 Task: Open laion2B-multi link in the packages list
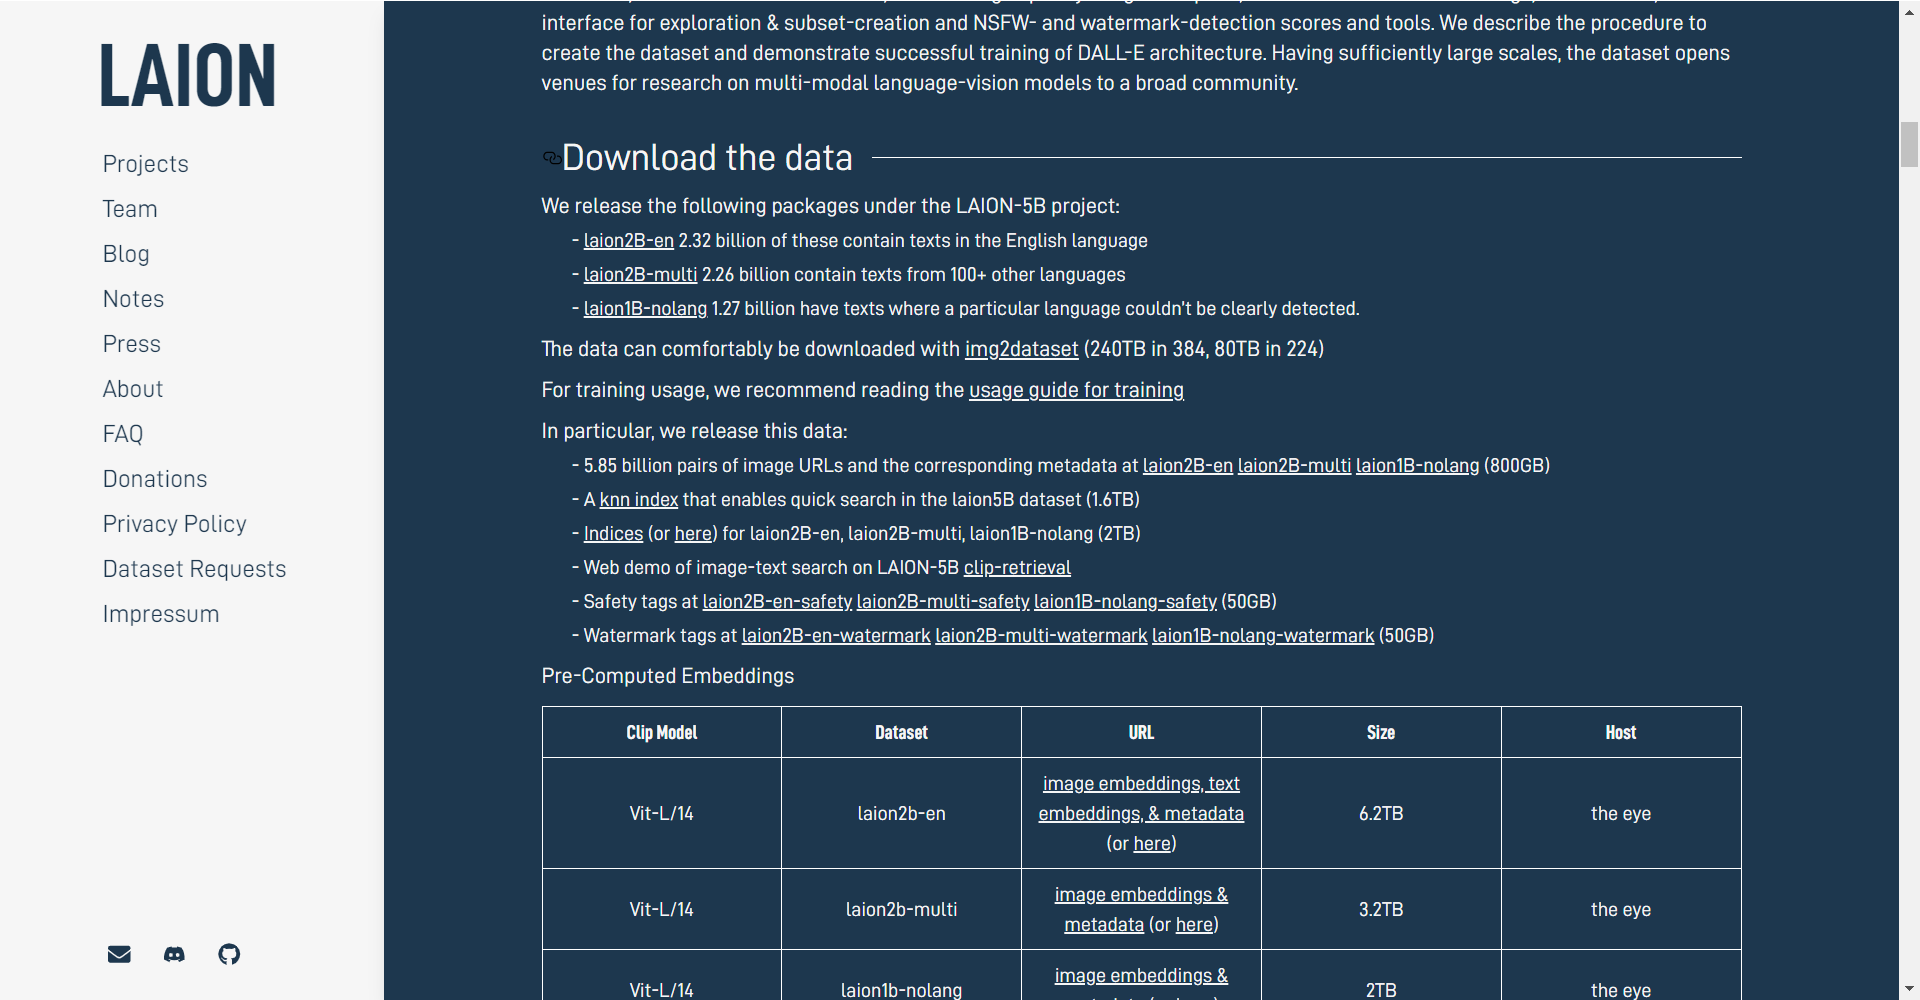point(640,275)
